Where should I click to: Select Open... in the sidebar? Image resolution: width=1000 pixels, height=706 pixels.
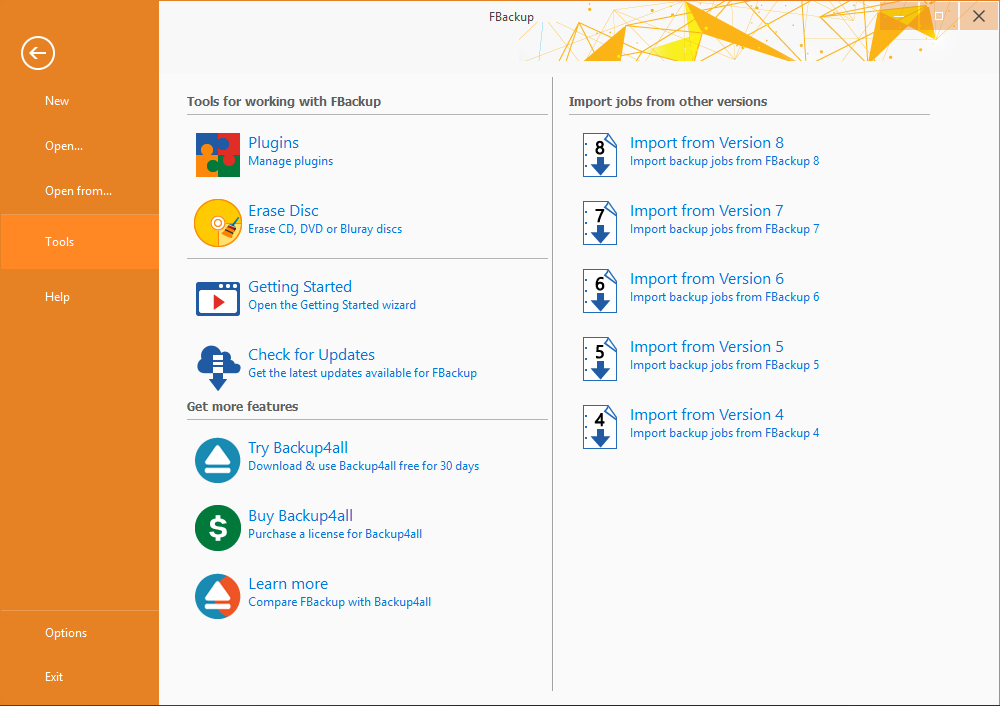point(64,146)
